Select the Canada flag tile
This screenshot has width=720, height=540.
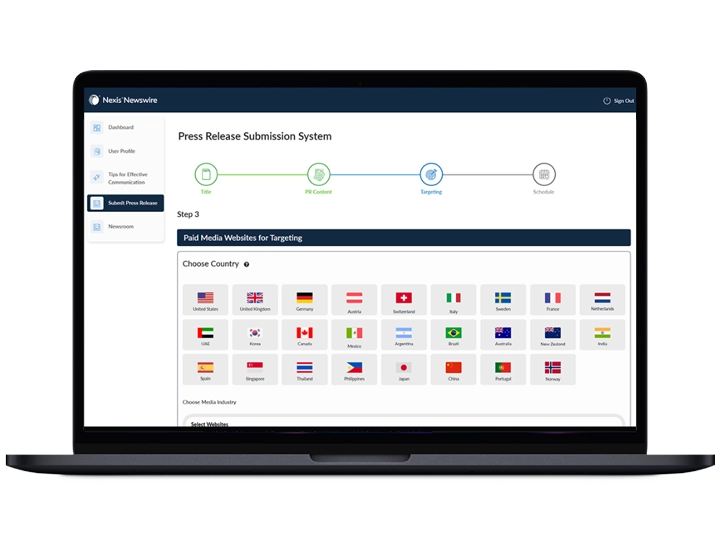point(304,335)
